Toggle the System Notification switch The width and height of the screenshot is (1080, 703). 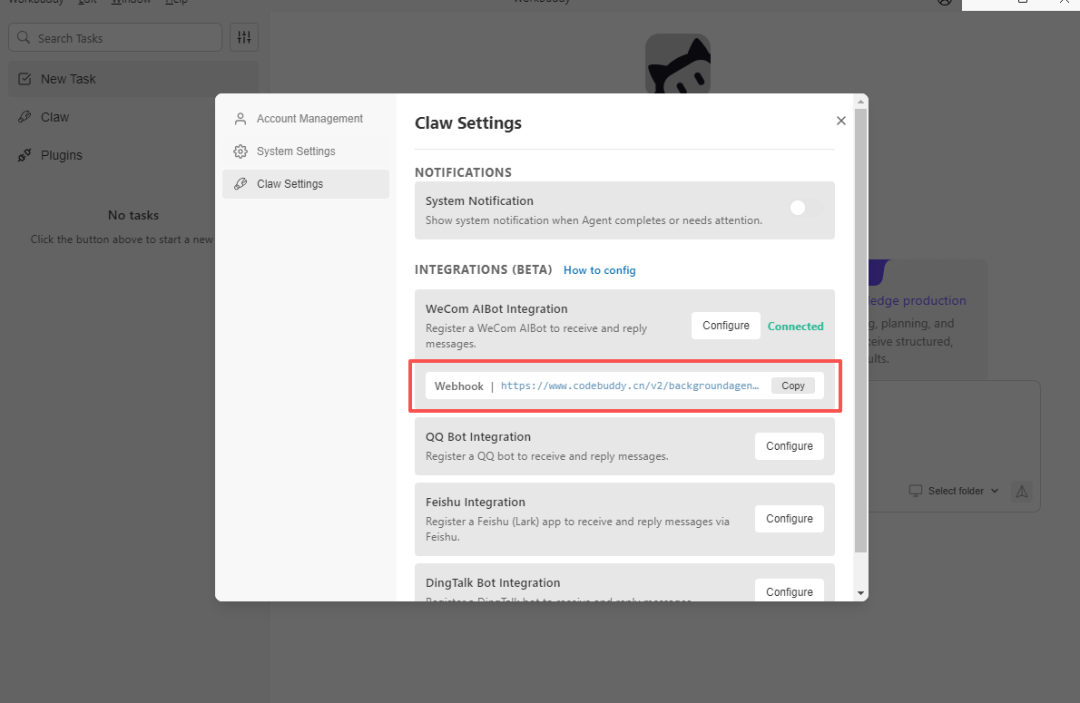[805, 208]
